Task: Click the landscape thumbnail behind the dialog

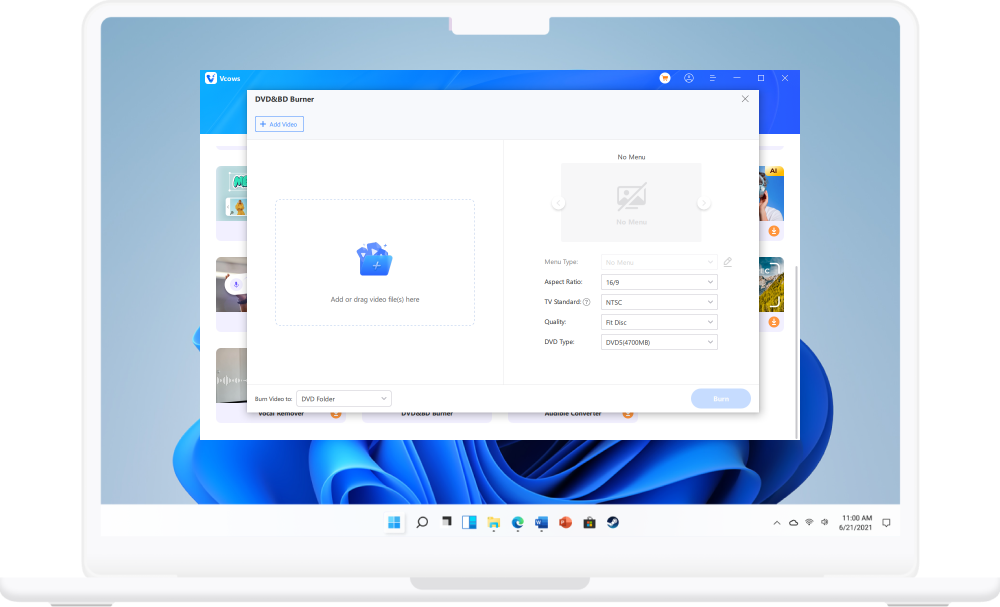Action: coord(771,284)
